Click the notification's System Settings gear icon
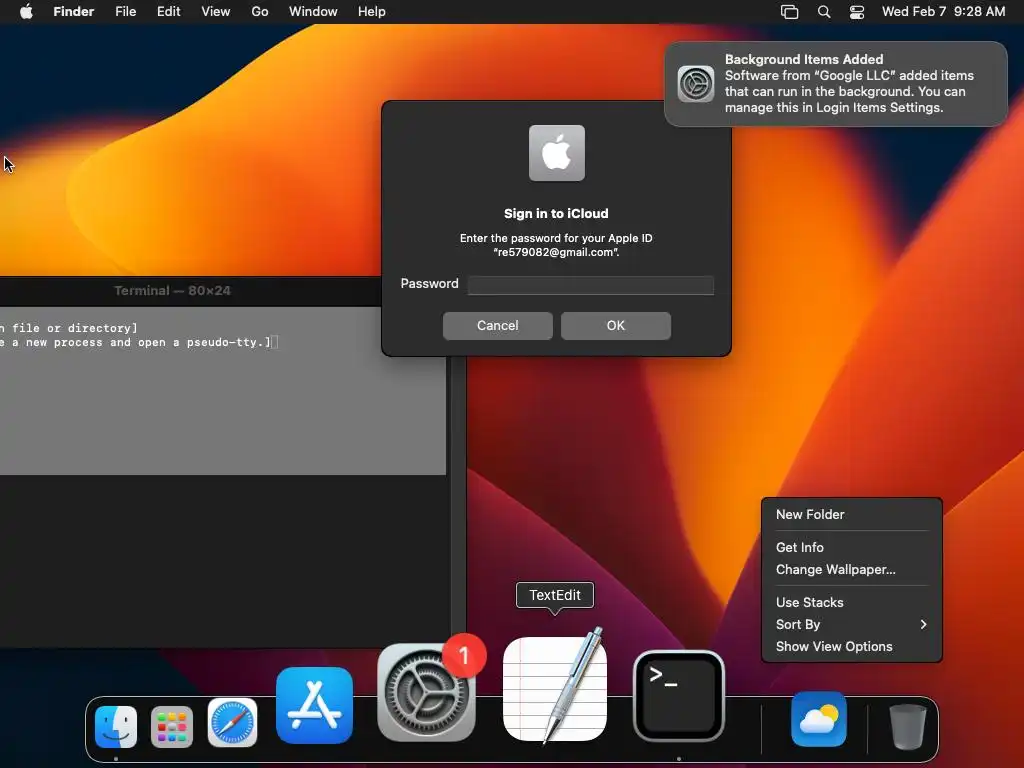Screen dimensions: 1024x768 [696, 84]
